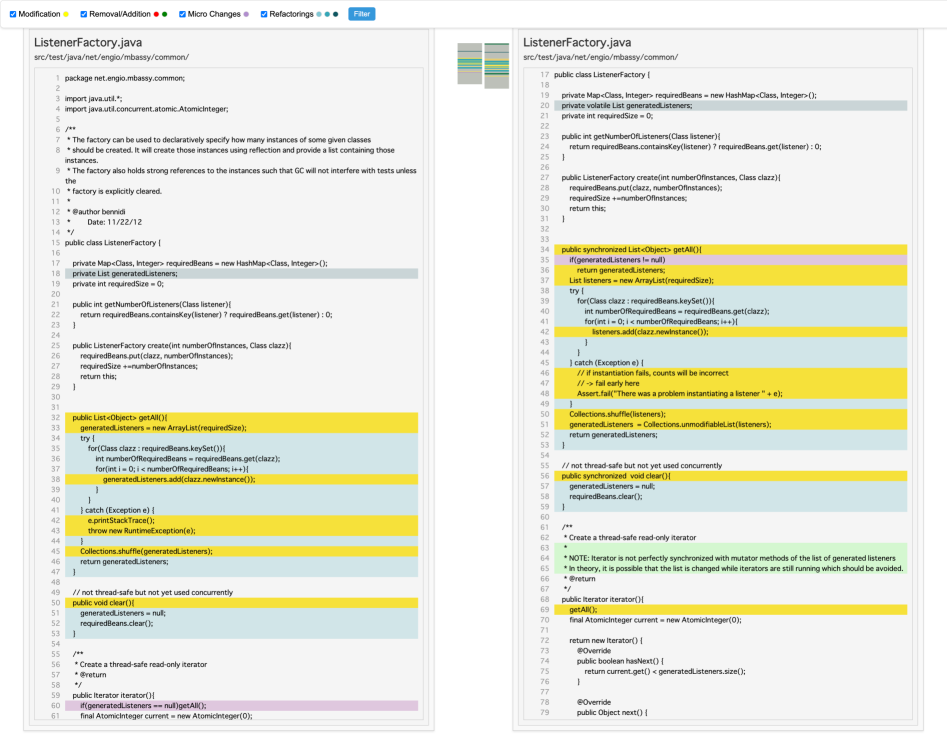Viewport: 947px width, 734px height.
Task: Click the purple Micro Changes legend dot
Action: (x=246, y=14)
